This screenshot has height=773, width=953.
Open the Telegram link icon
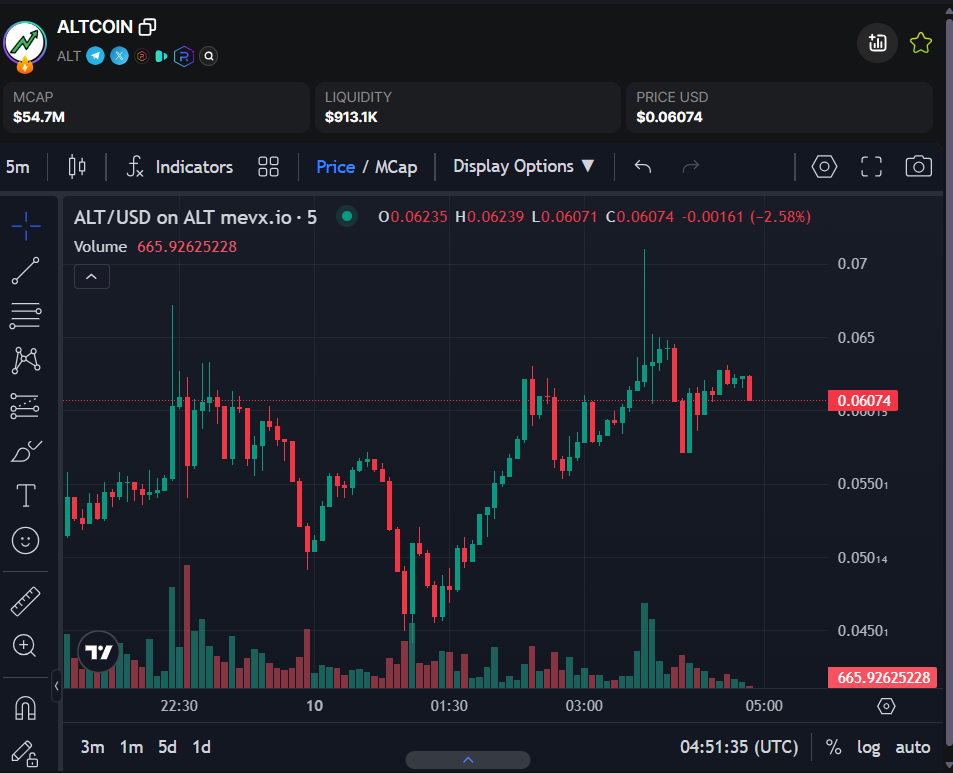[x=95, y=56]
